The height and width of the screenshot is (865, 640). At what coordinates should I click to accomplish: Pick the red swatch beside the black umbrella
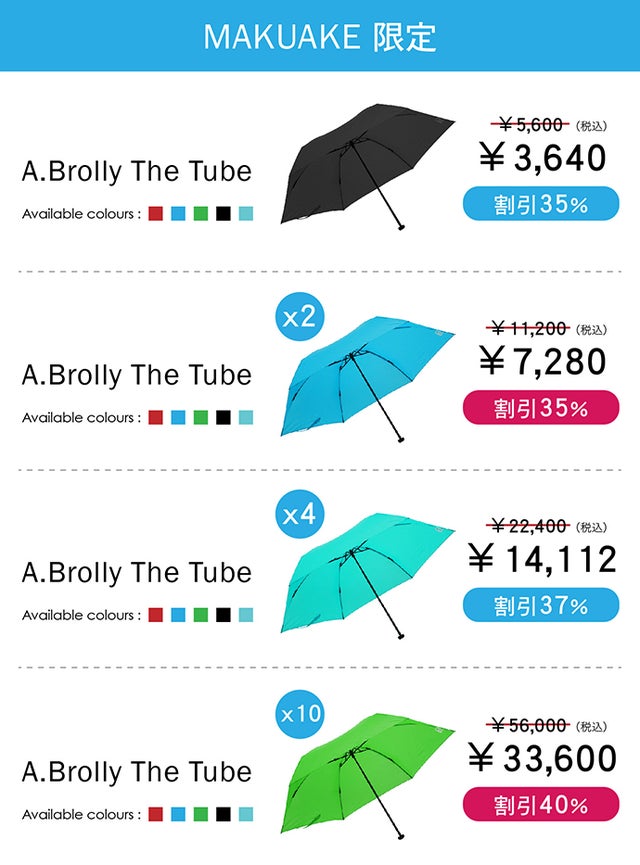(x=155, y=213)
